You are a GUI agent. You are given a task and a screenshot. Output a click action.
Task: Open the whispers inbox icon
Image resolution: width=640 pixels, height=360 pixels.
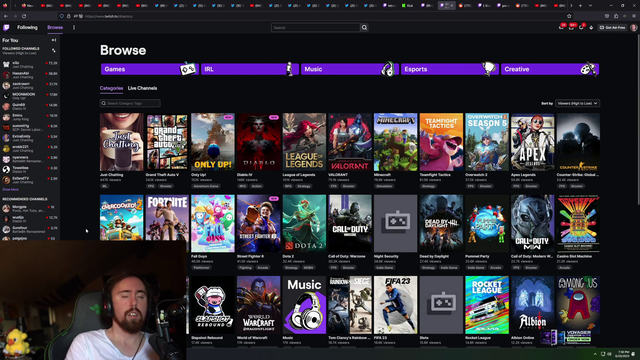(571, 27)
